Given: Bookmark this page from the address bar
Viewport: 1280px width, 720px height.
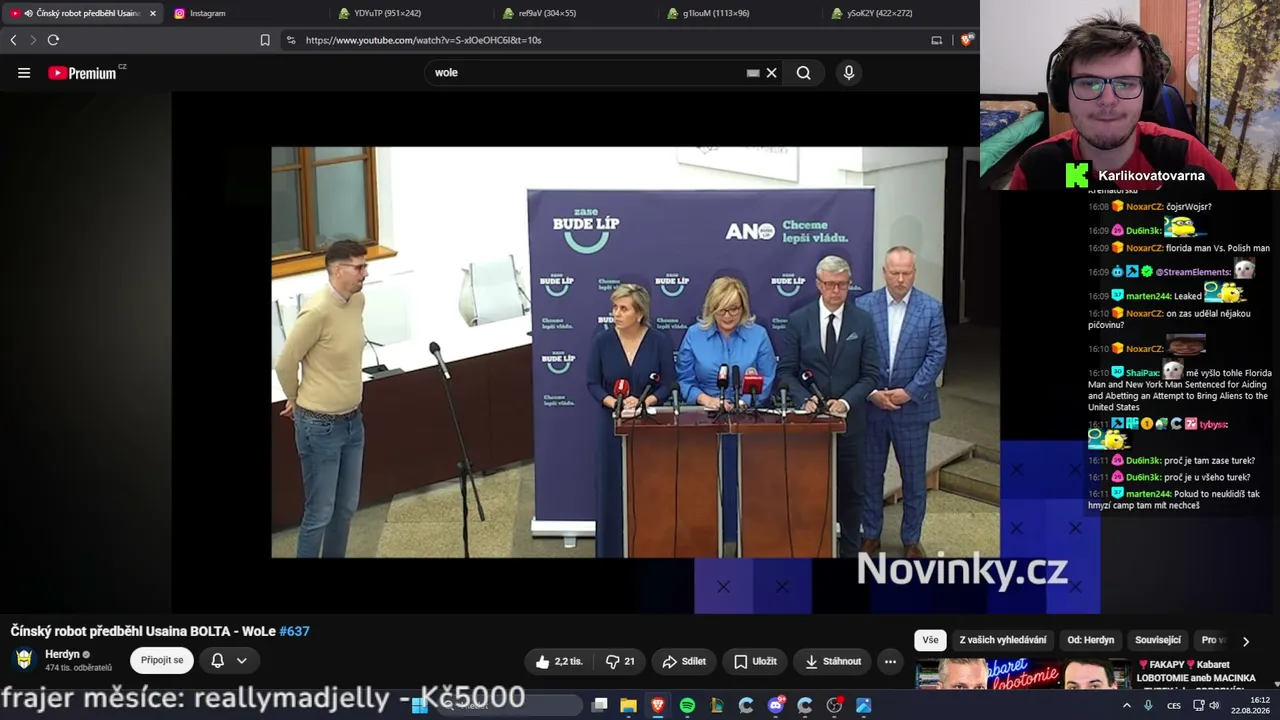Looking at the screenshot, I should coord(265,40).
